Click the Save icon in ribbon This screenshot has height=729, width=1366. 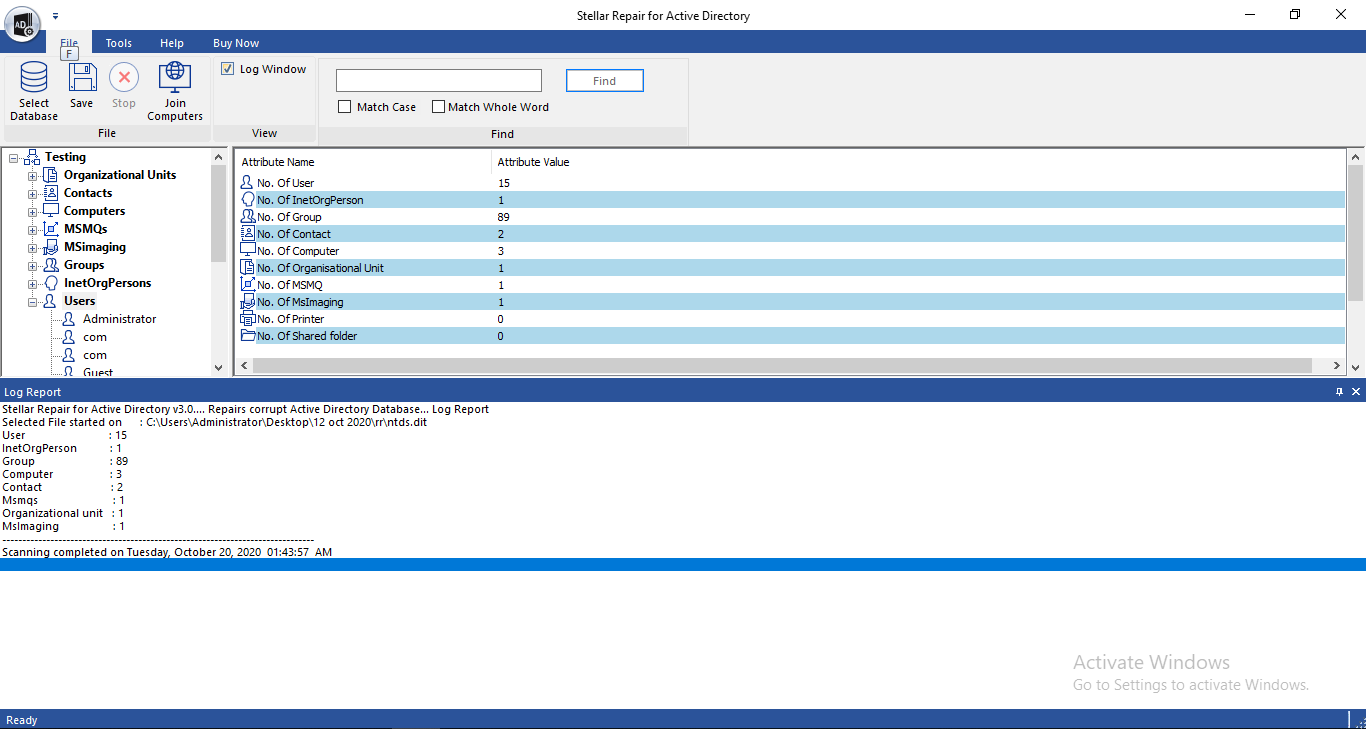81,78
